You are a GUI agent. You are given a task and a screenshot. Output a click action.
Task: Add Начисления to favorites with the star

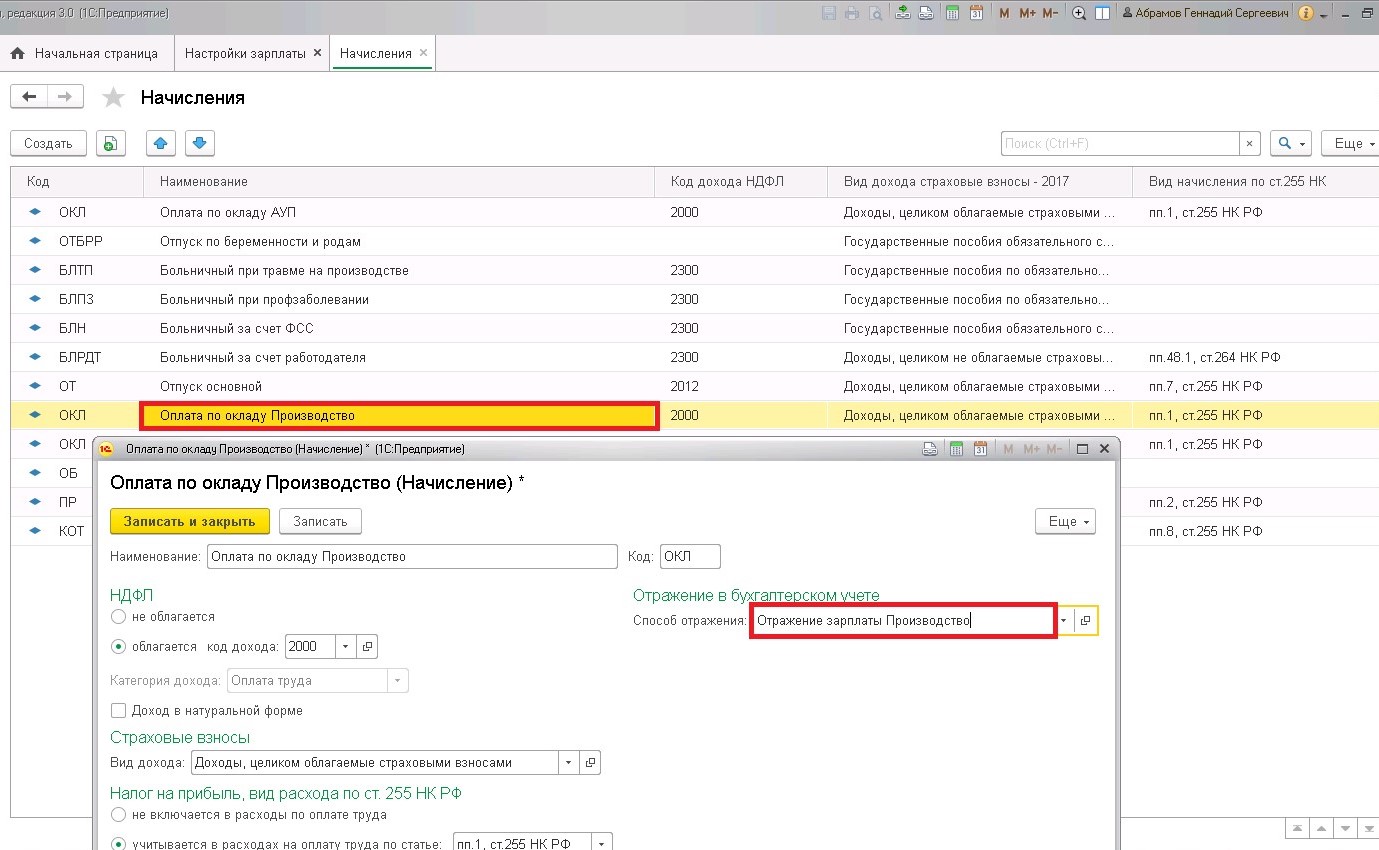pyautogui.click(x=114, y=97)
